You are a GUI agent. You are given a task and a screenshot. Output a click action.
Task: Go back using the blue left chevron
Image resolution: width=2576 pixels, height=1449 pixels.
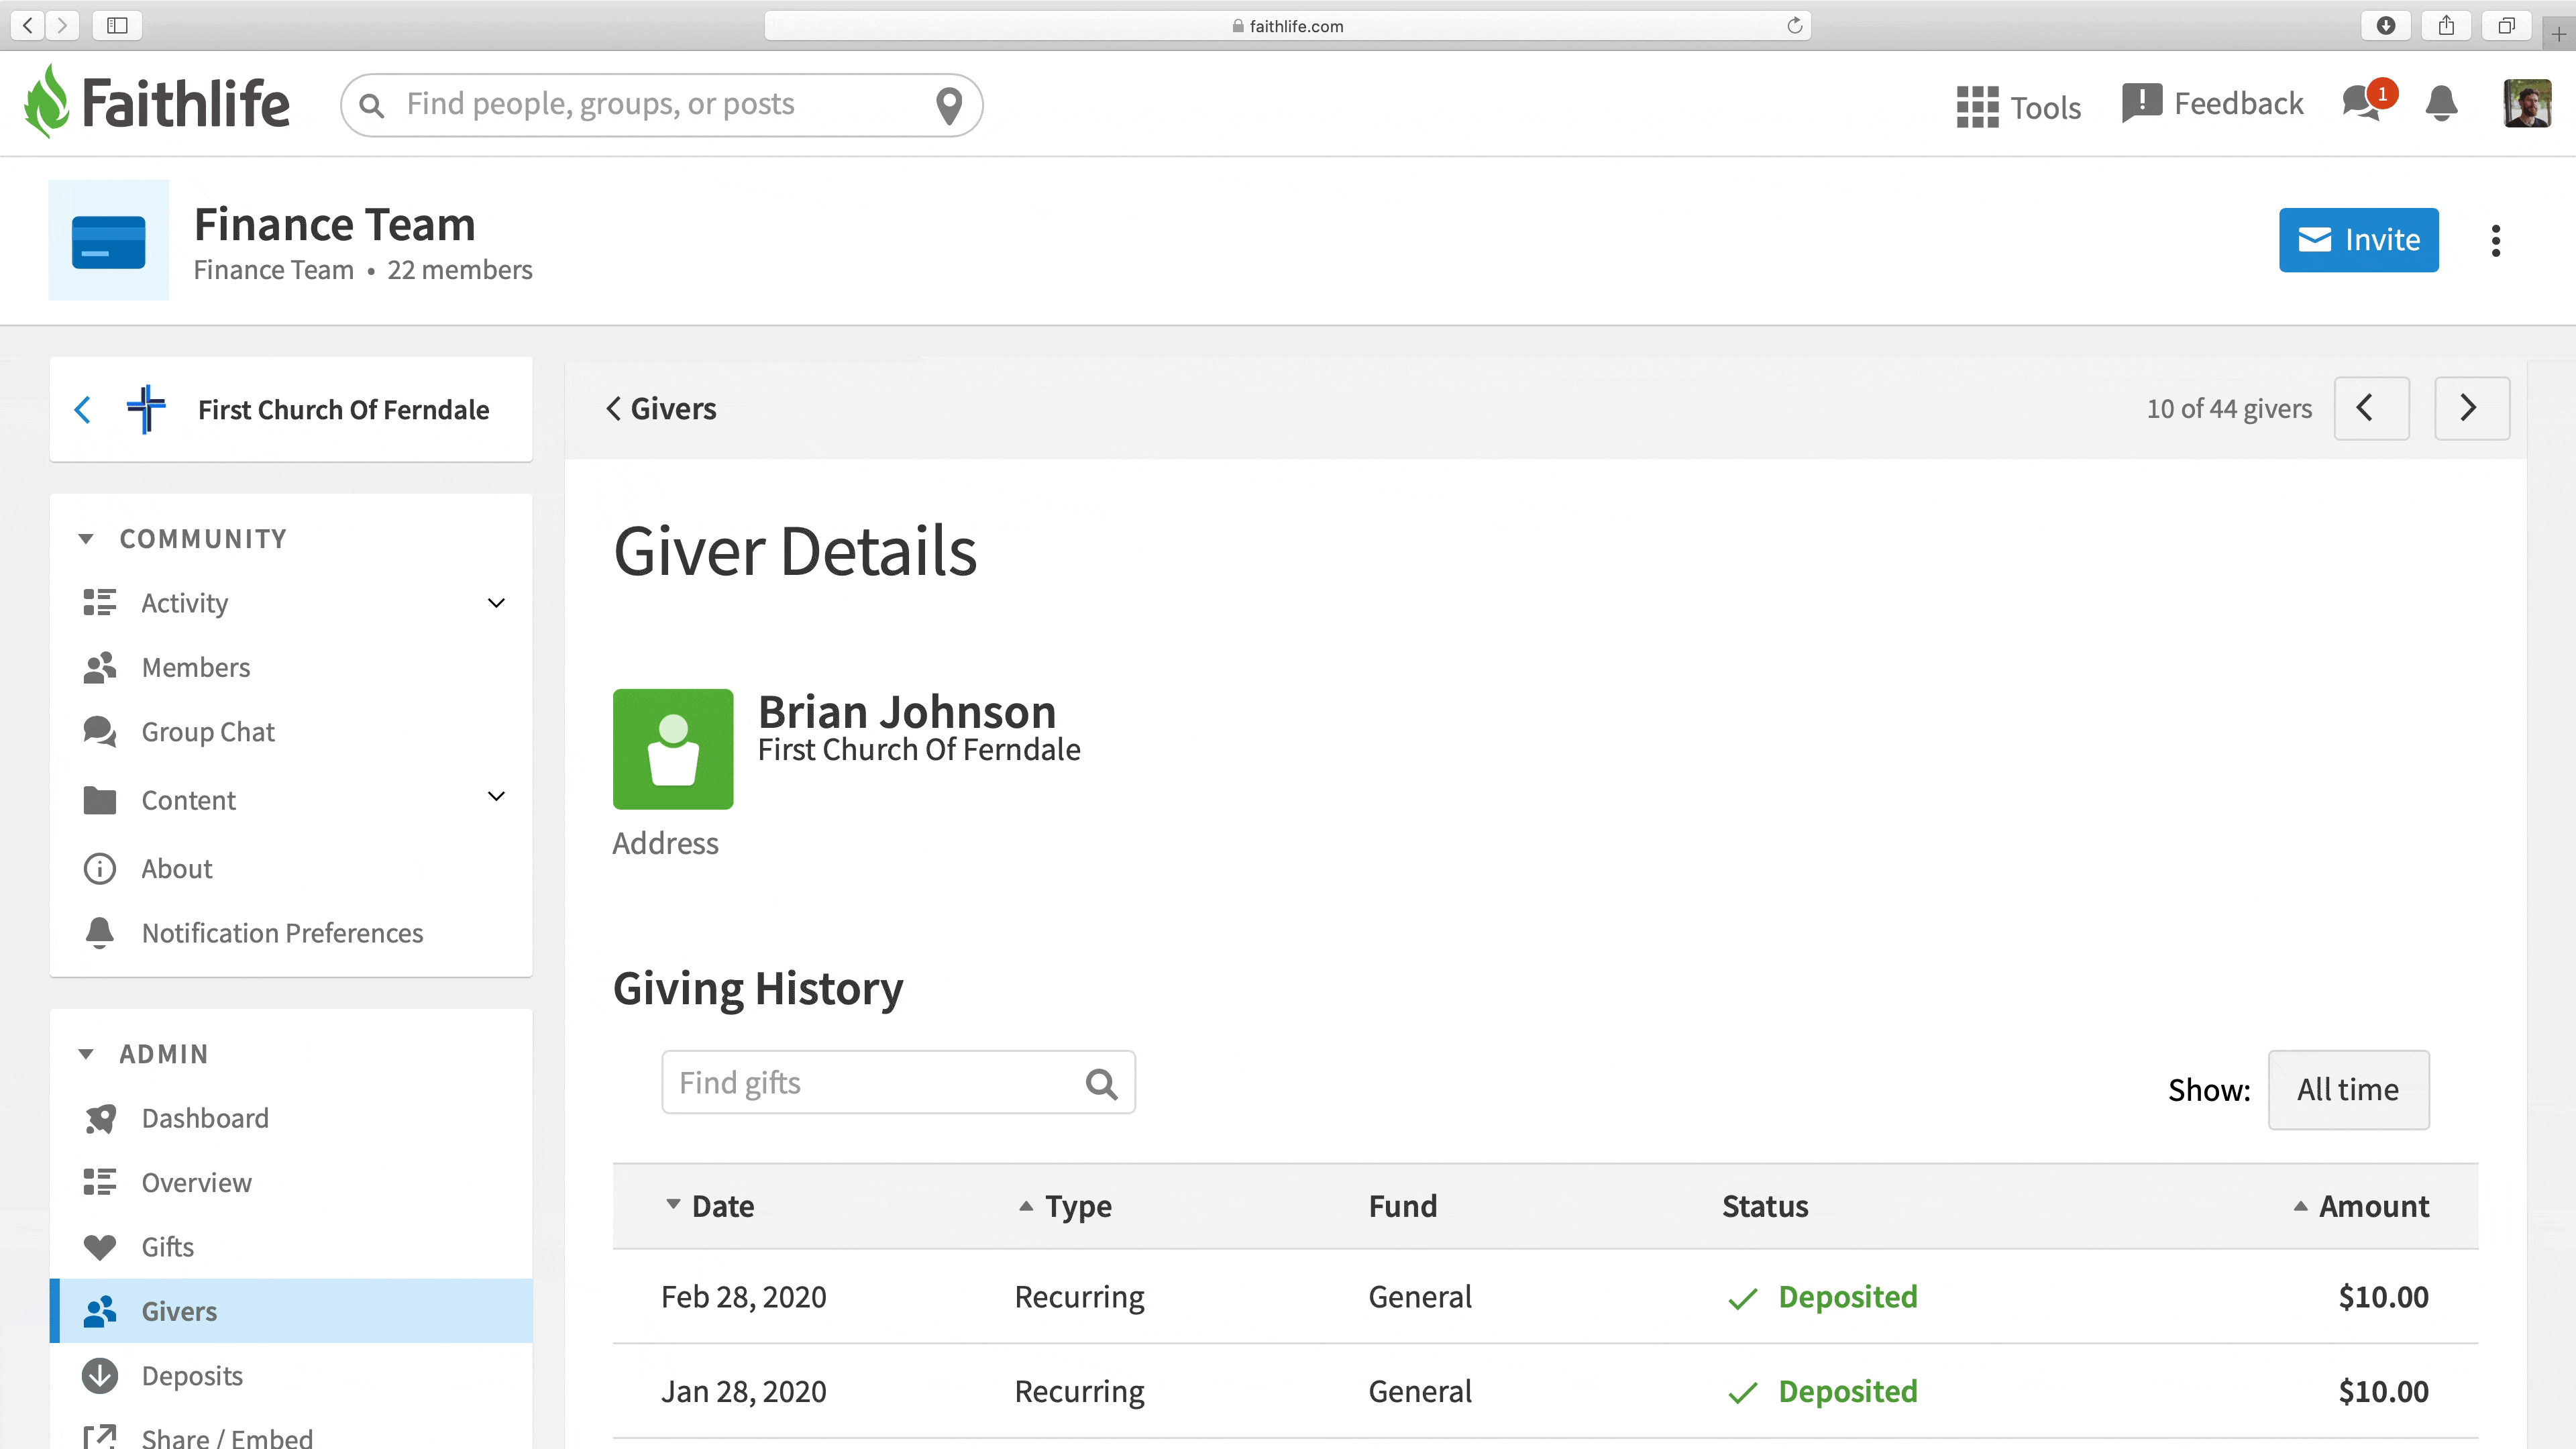[x=83, y=409]
